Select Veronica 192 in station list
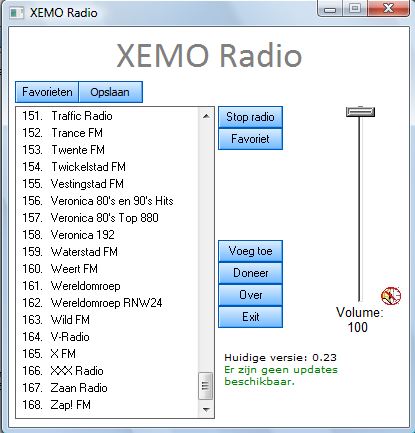This screenshot has height=433, width=415. 107,235
